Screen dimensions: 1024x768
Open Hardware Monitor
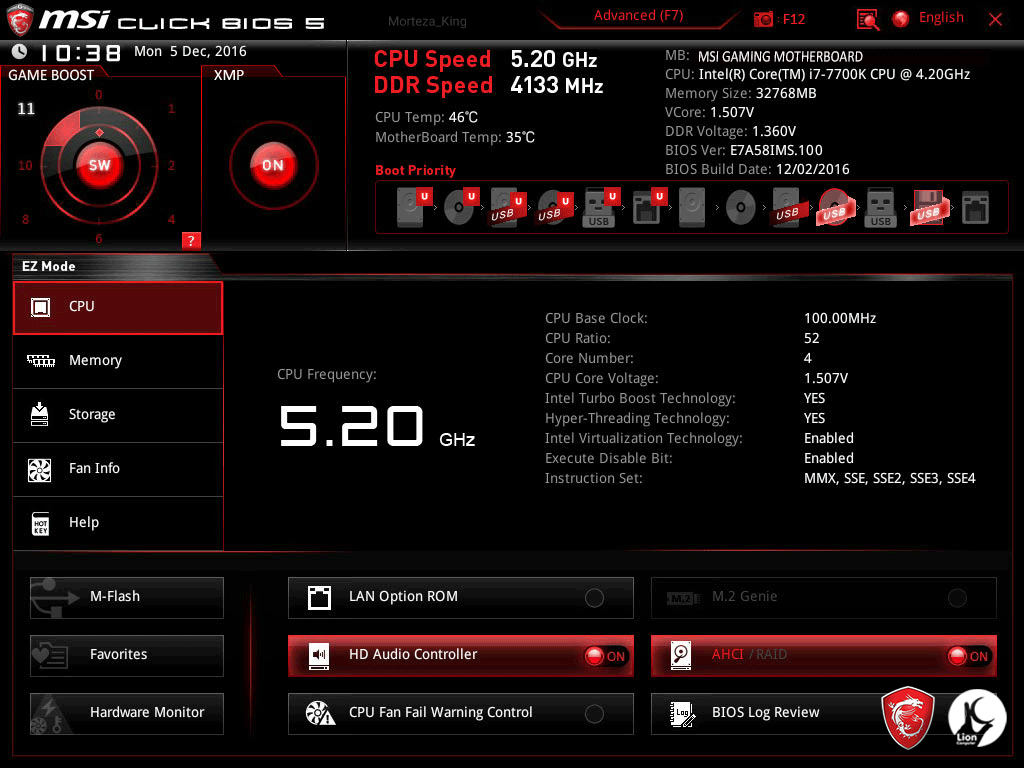(127, 713)
